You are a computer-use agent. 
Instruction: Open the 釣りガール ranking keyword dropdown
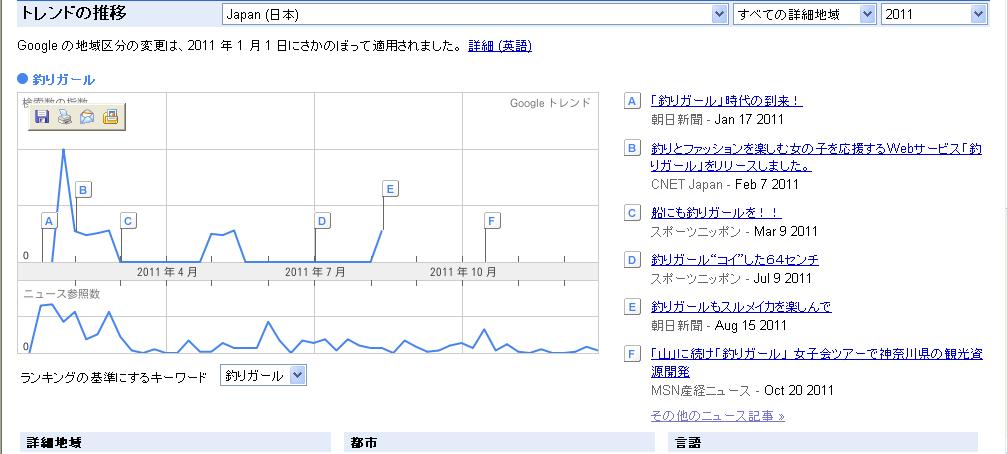(x=263, y=376)
